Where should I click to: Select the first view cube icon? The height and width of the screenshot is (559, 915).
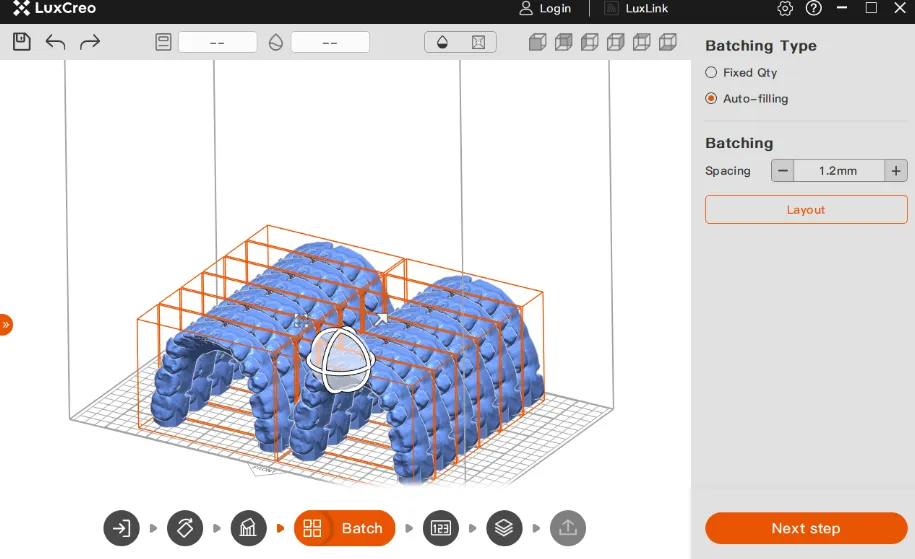coord(537,42)
